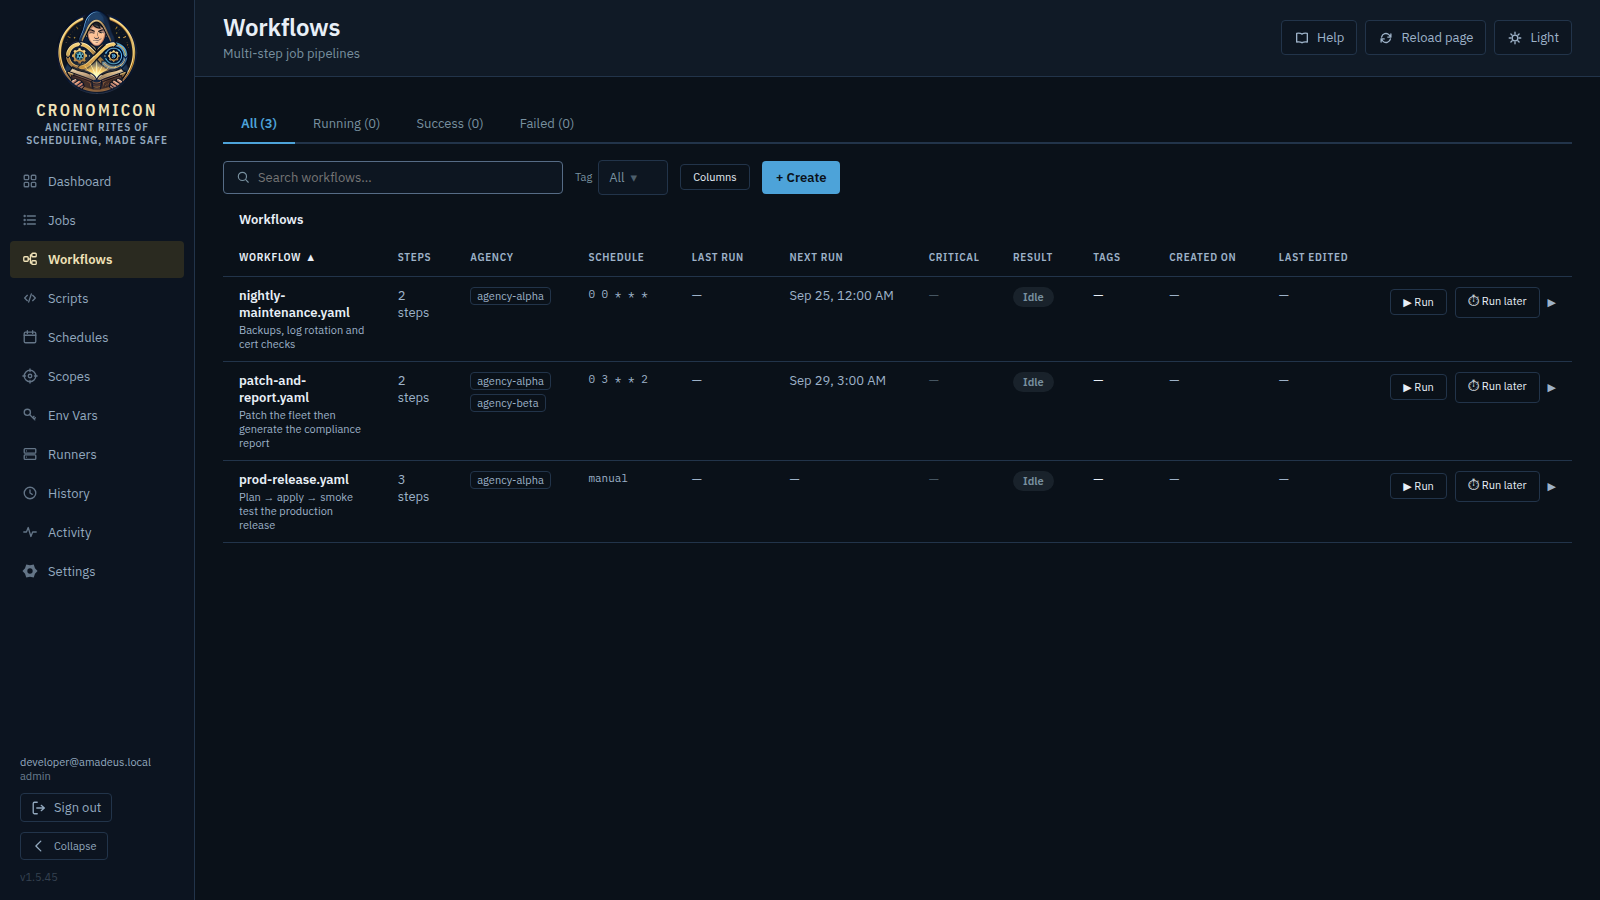Click the Idle badge on prod-release row
Image resolution: width=1600 pixels, height=900 pixels.
(1033, 481)
